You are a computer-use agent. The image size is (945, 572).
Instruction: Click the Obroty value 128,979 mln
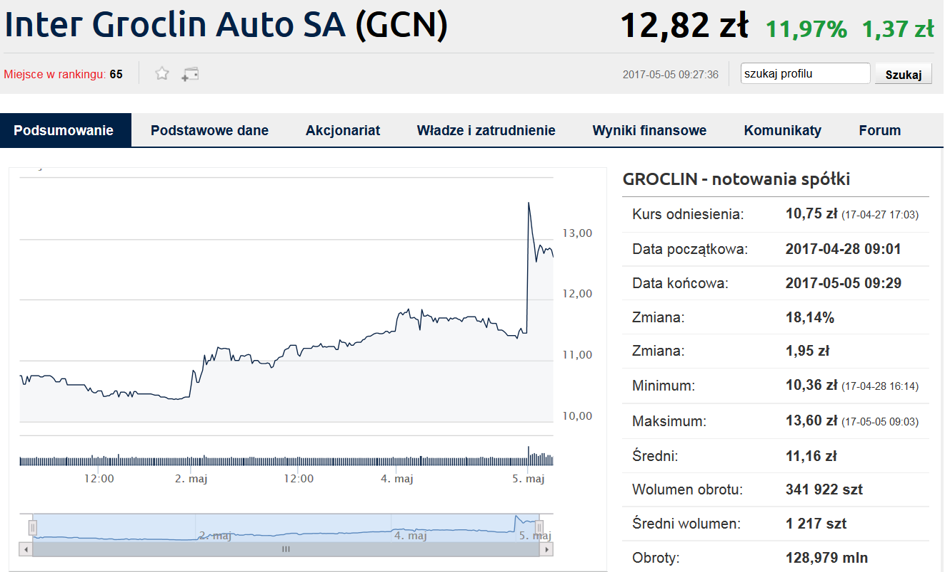[x=827, y=558]
